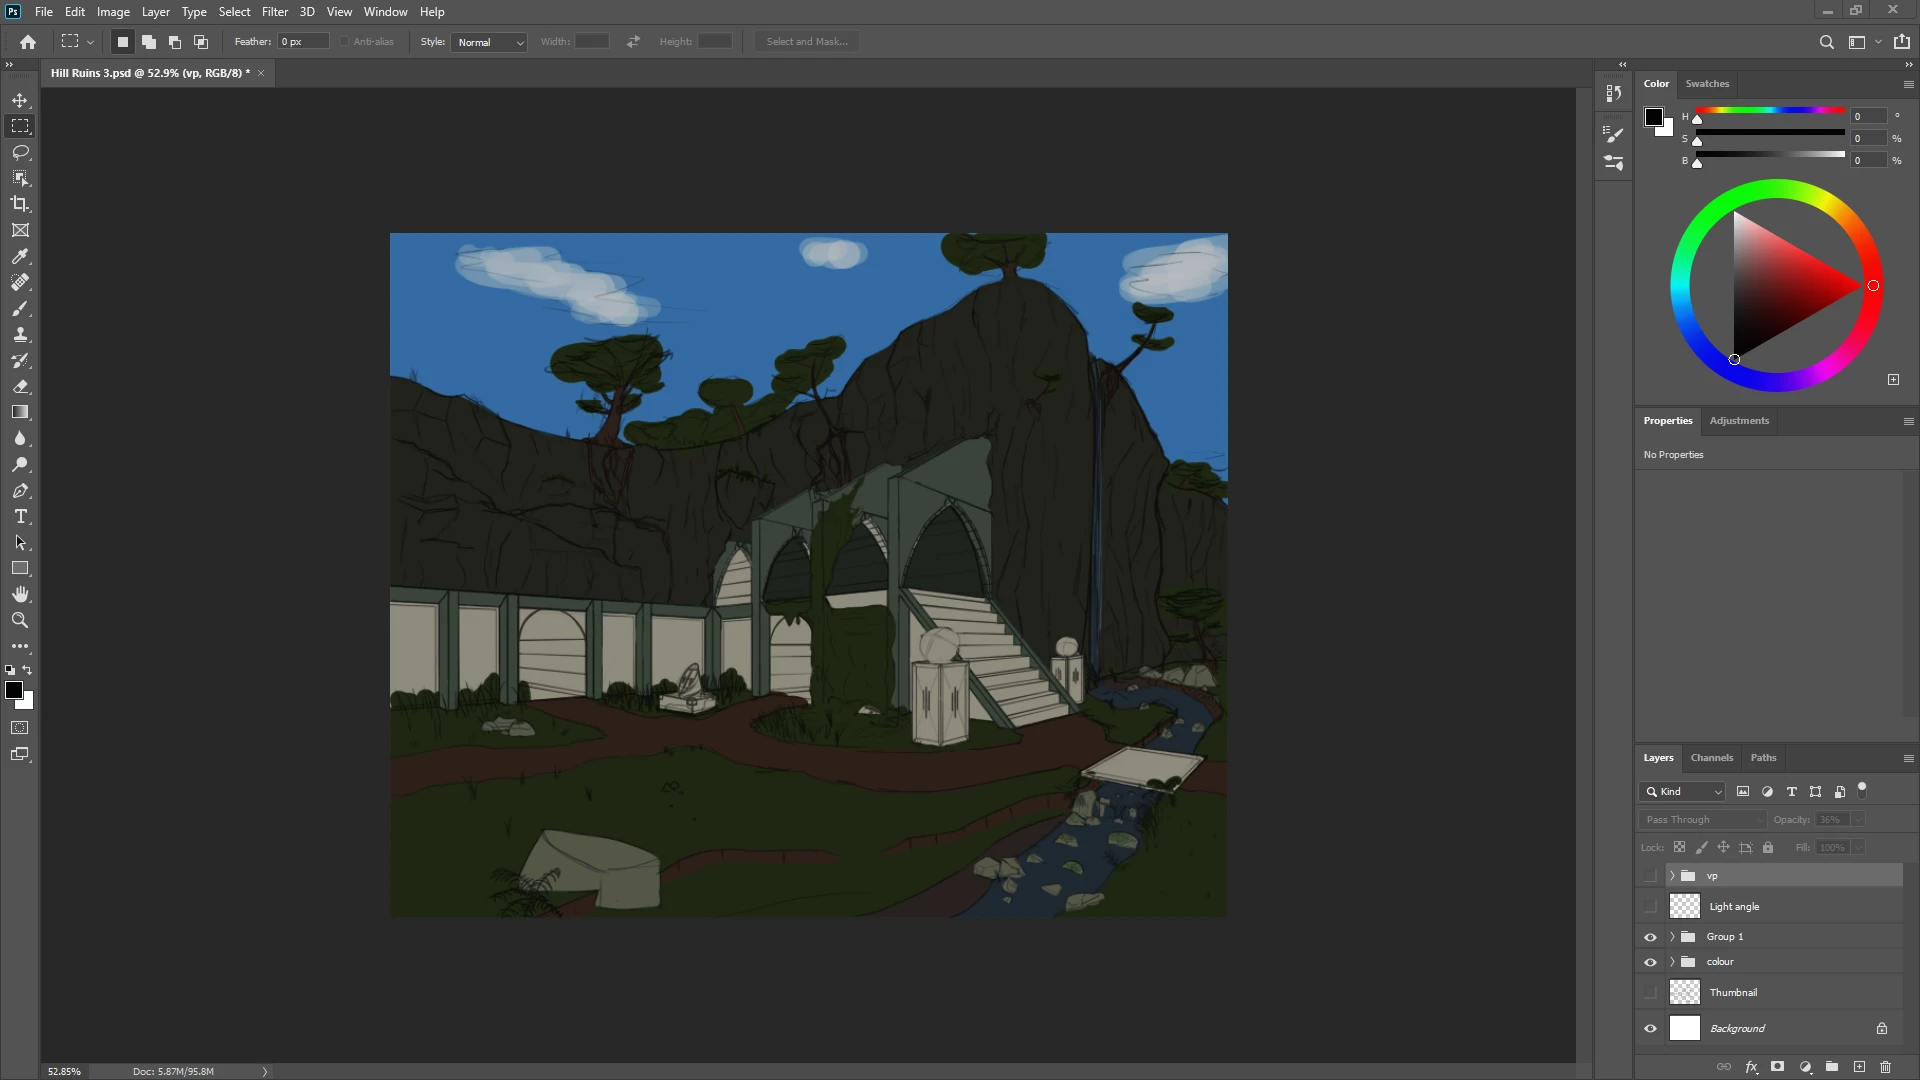This screenshot has height=1080, width=1920.
Task: Click the Feather input field
Action: (303, 42)
